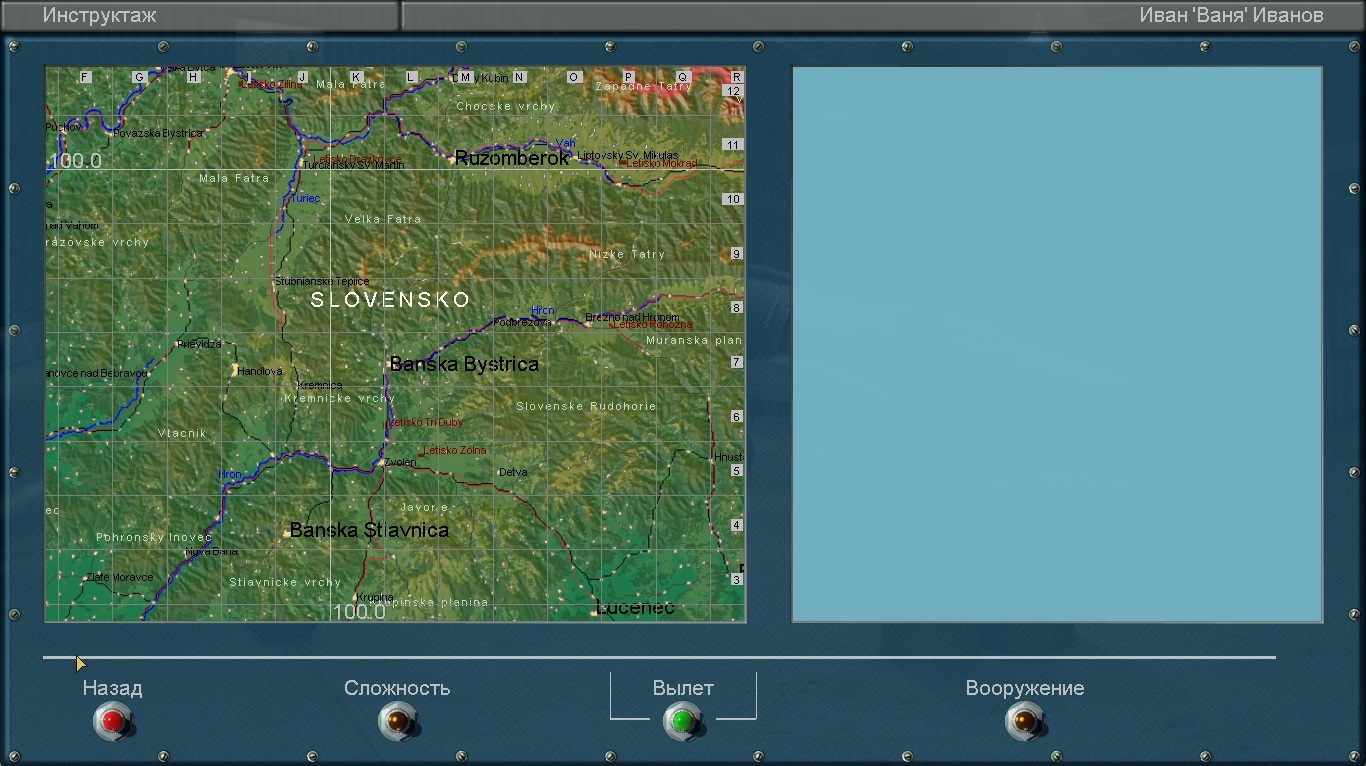This screenshot has height=766, width=1366.
Task: Click the Liptovsky Sv. Mikulas town label
Action: (x=628, y=155)
